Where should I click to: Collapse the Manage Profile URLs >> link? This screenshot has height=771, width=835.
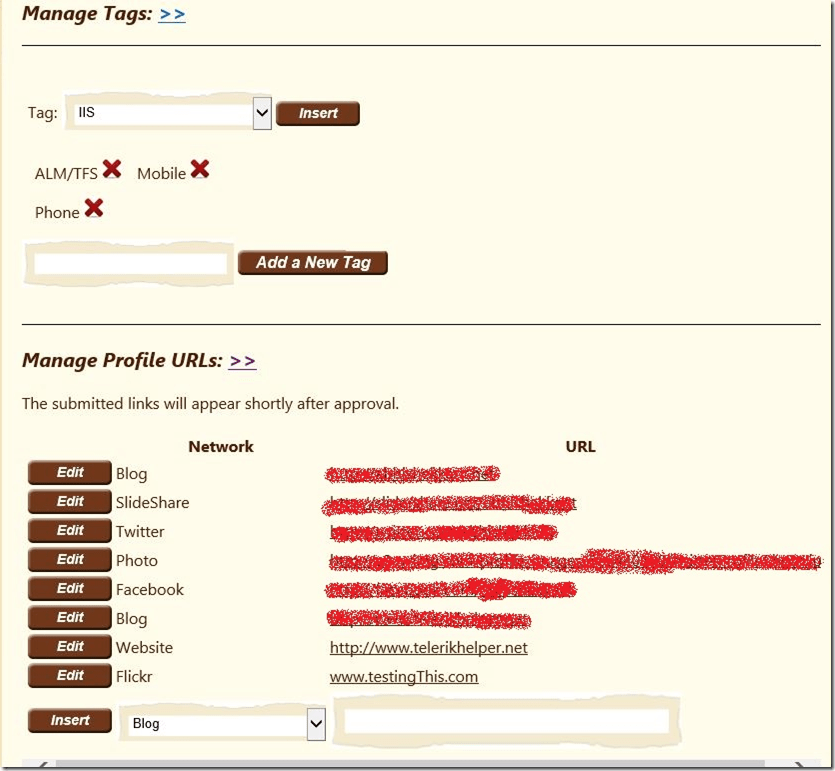(242, 361)
